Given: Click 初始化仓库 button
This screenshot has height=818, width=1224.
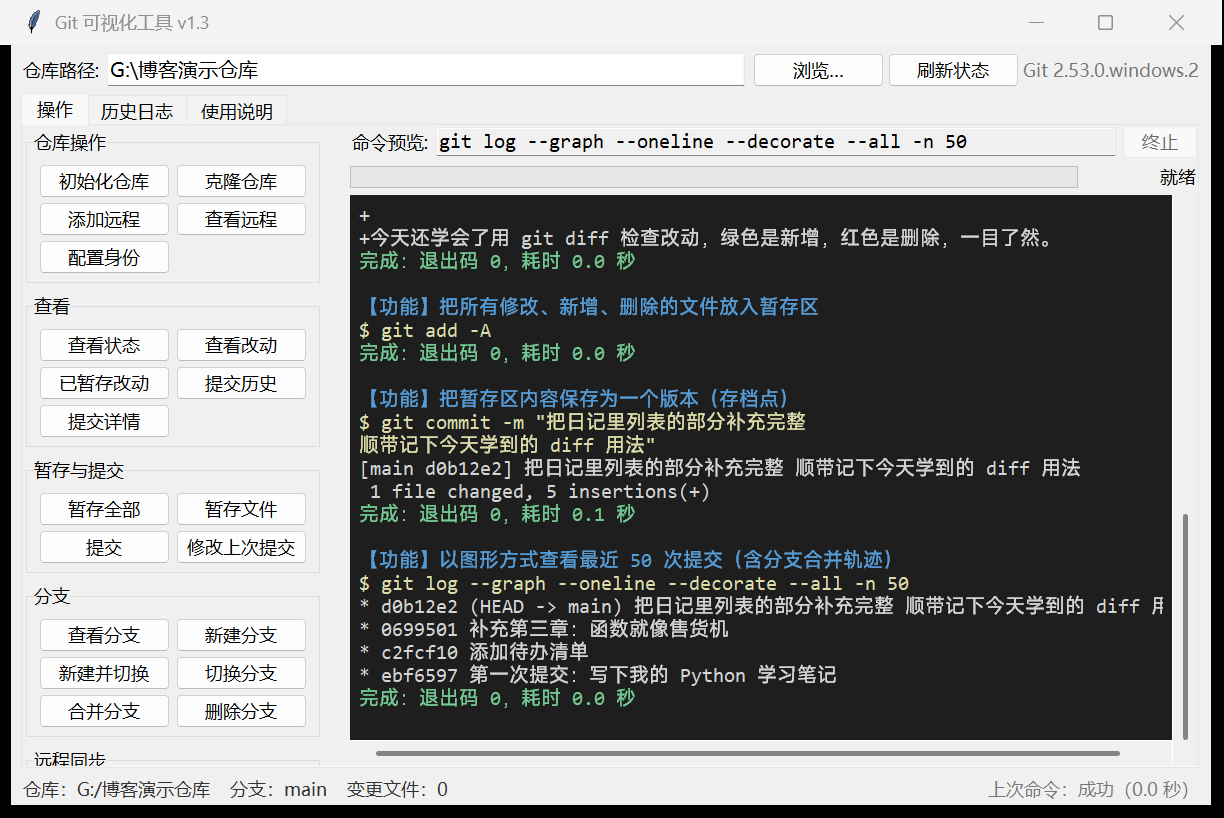Looking at the screenshot, I should point(104,182).
